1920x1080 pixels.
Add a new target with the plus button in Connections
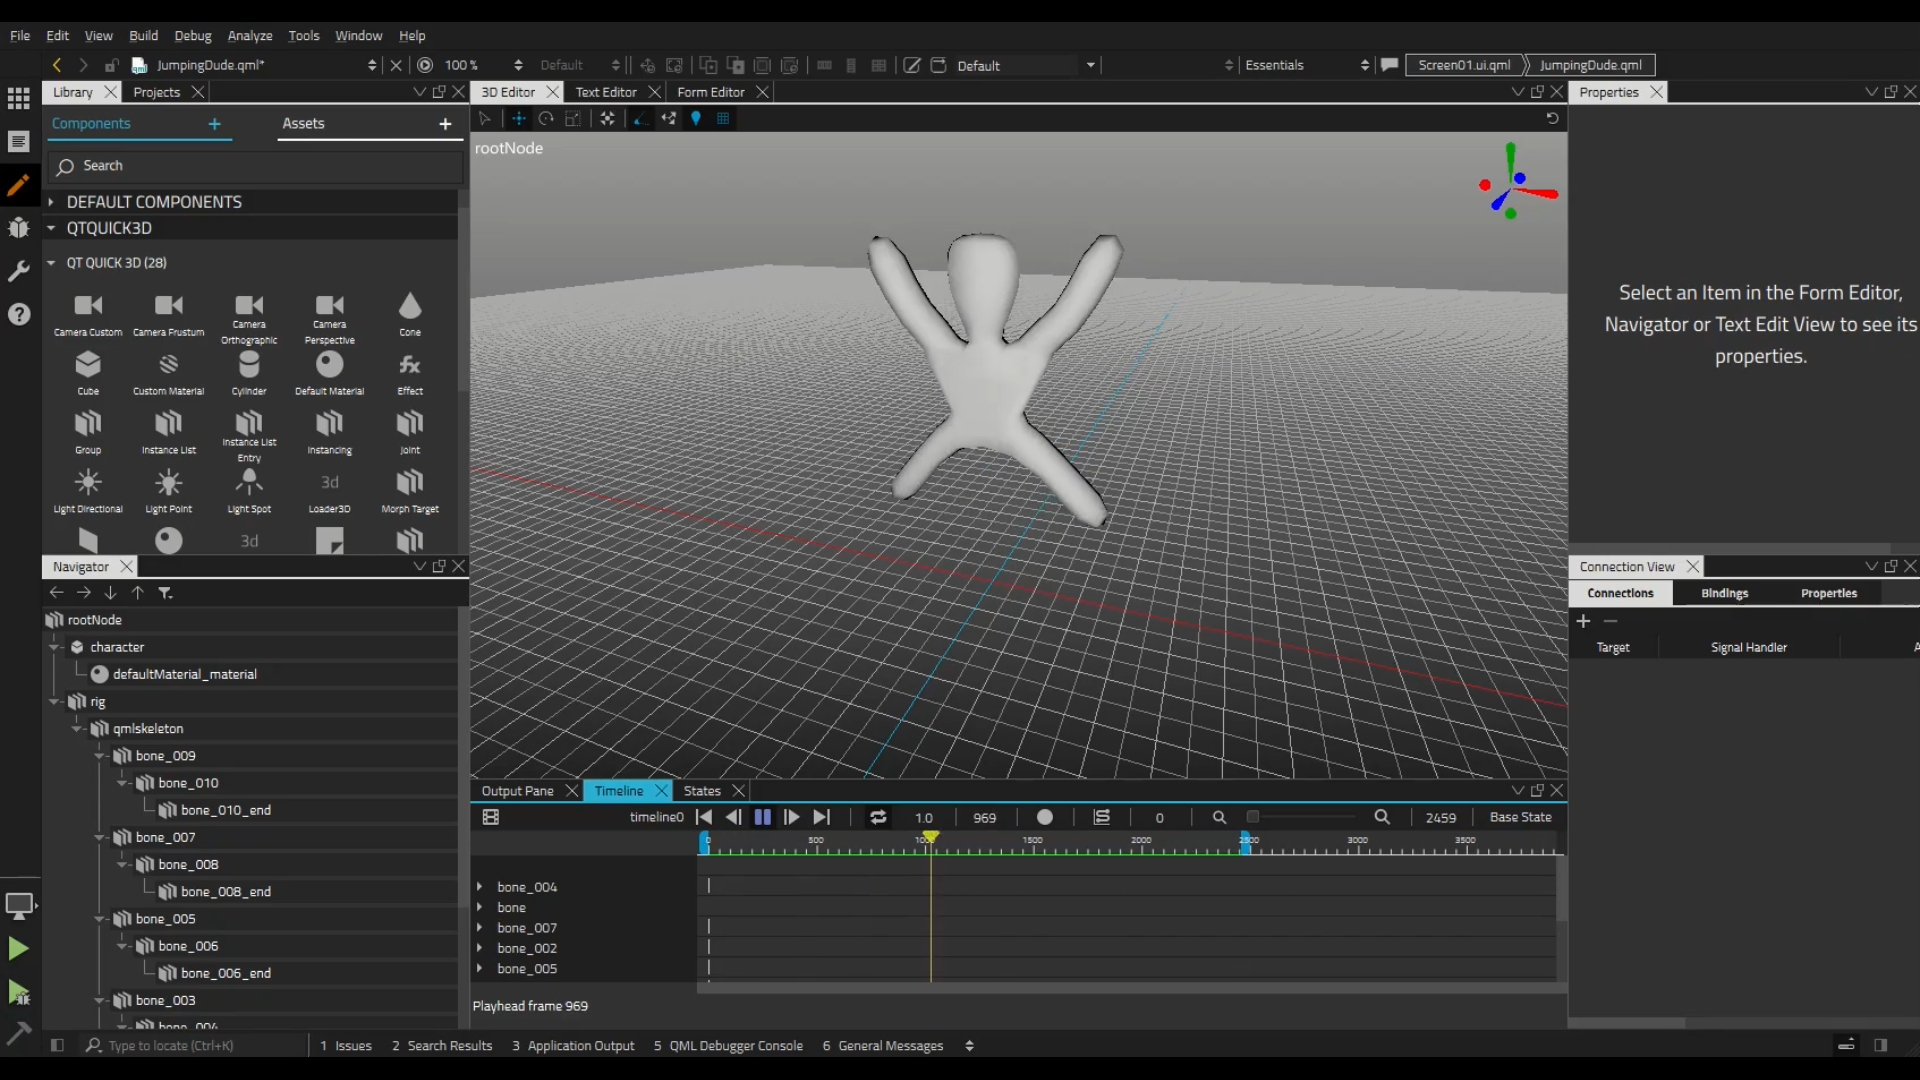click(1584, 621)
